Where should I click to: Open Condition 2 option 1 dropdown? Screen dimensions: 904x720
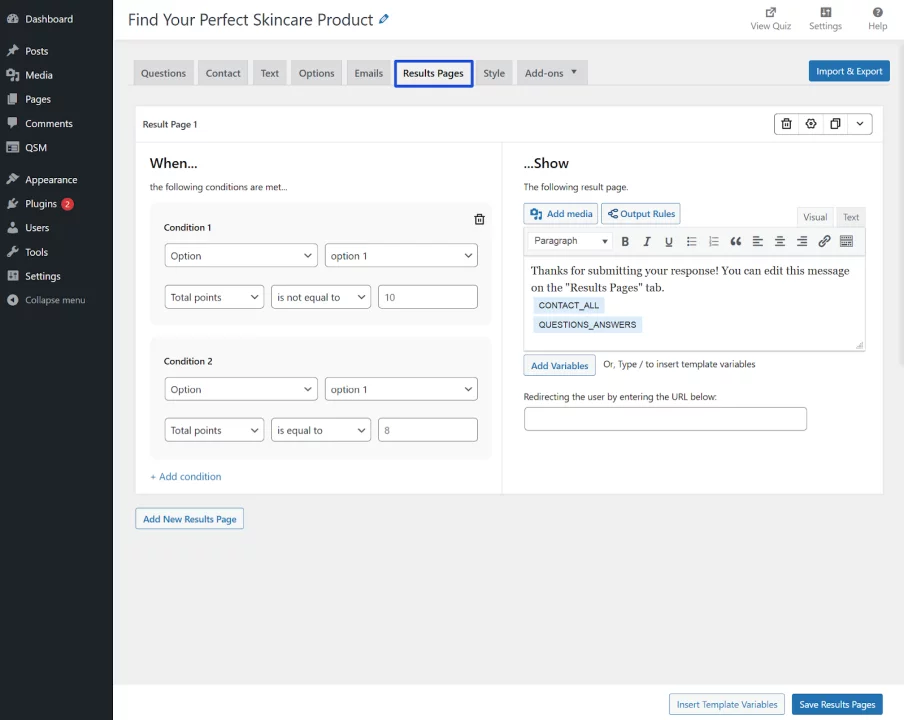(401, 389)
